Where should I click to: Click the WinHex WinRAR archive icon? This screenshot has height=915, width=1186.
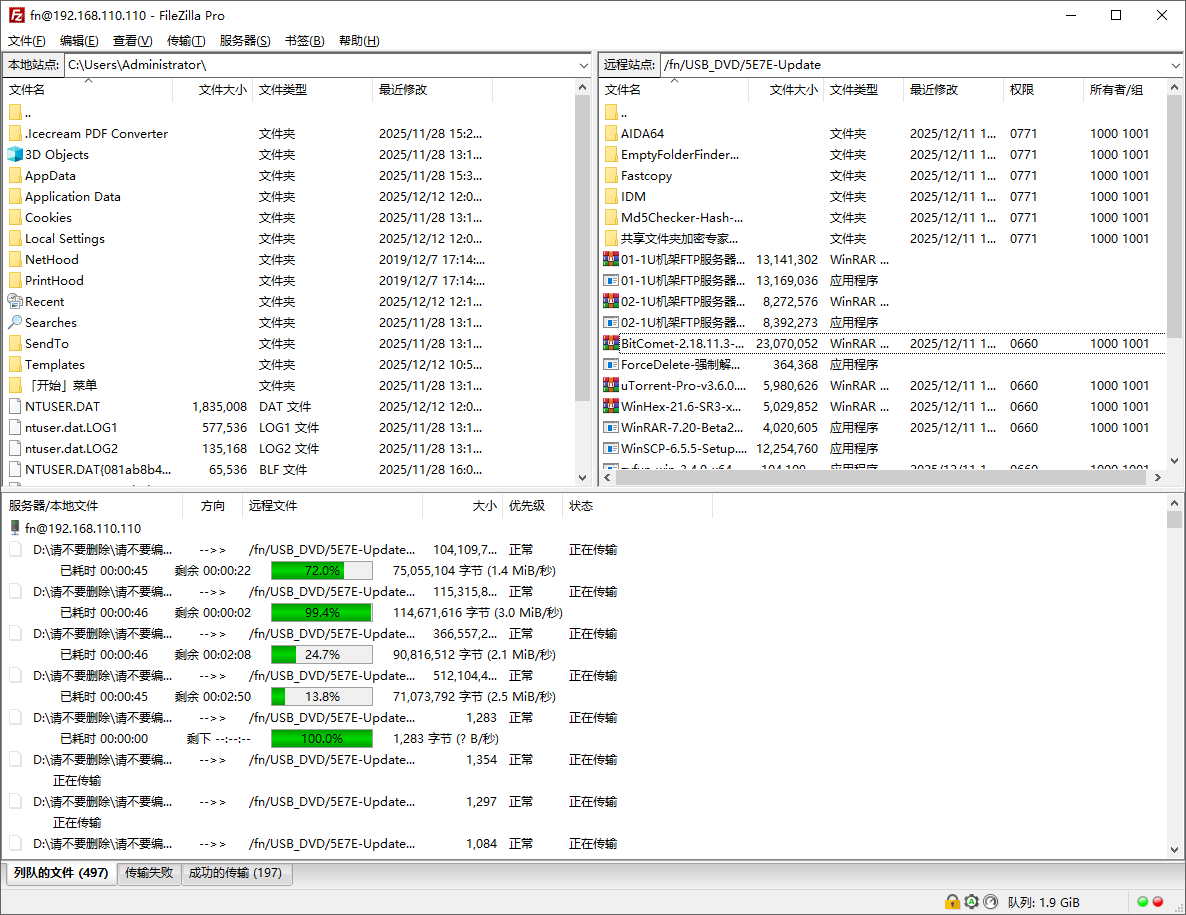pyautogui.click(x=611, y=406)
